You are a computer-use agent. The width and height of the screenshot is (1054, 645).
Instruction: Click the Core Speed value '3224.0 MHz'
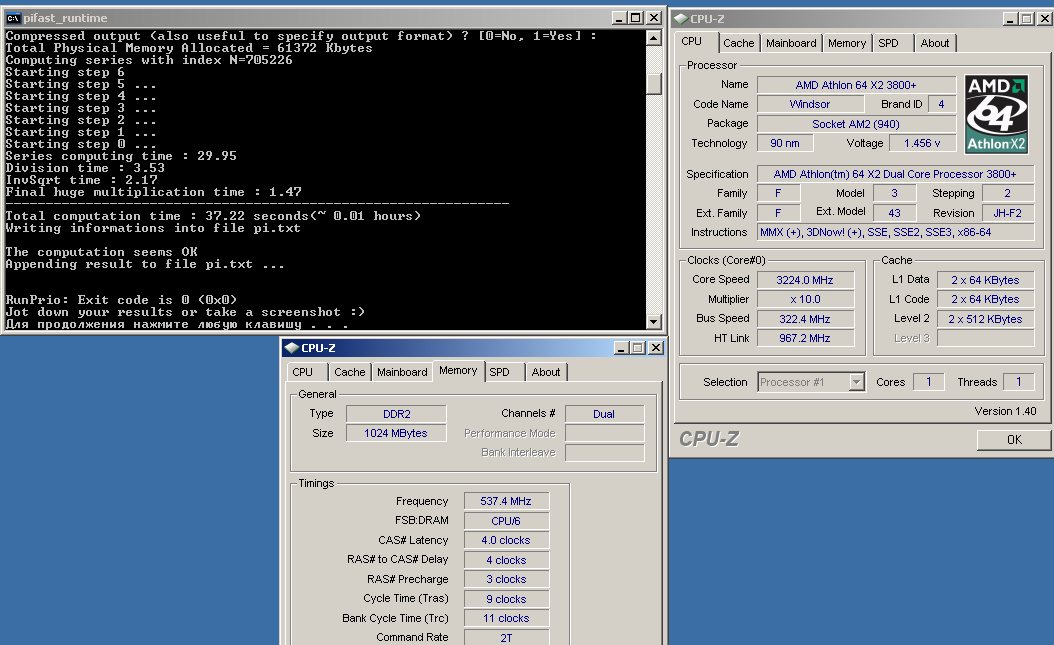tap(805, 280)
